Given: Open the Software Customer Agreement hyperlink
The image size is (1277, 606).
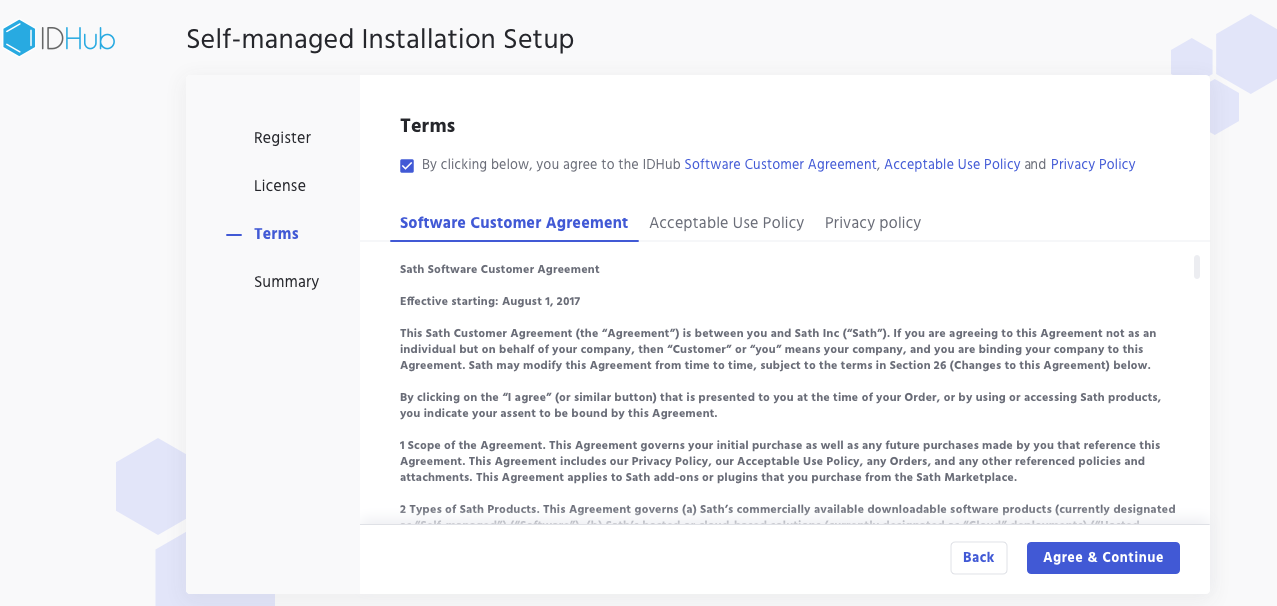Looking at the screenshot, I should coord(780,165).
